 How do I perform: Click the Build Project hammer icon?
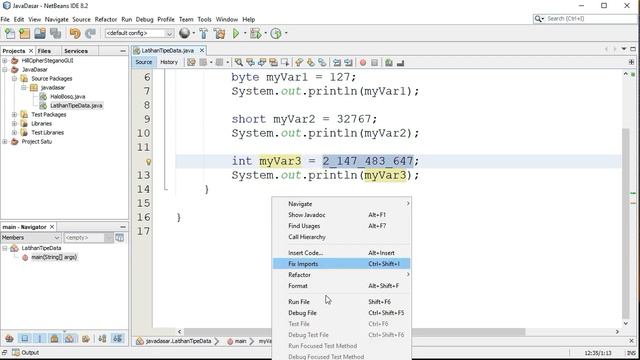click(203, 33)
